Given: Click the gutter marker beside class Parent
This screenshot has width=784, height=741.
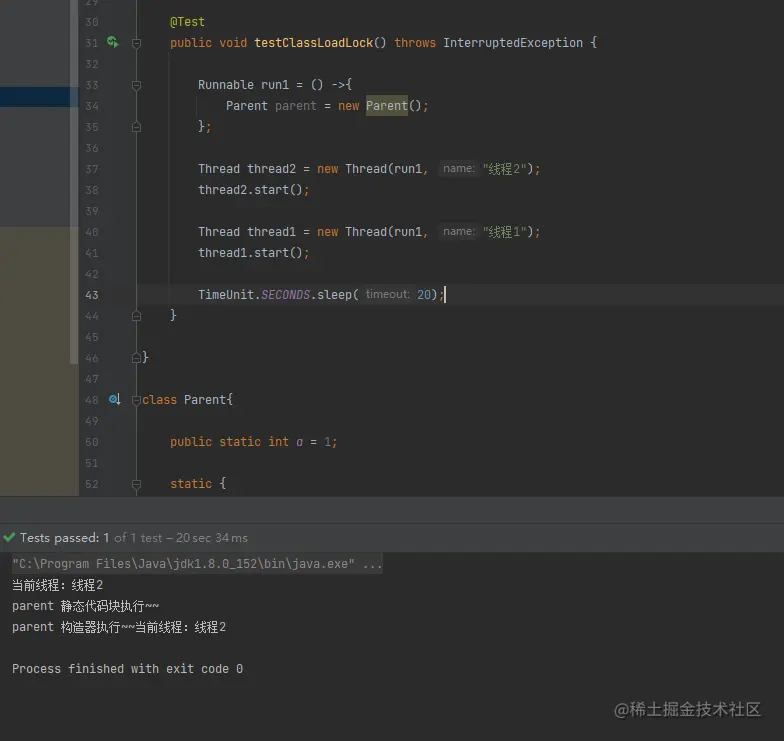Looking at the screenshot, I should (114, 399).
